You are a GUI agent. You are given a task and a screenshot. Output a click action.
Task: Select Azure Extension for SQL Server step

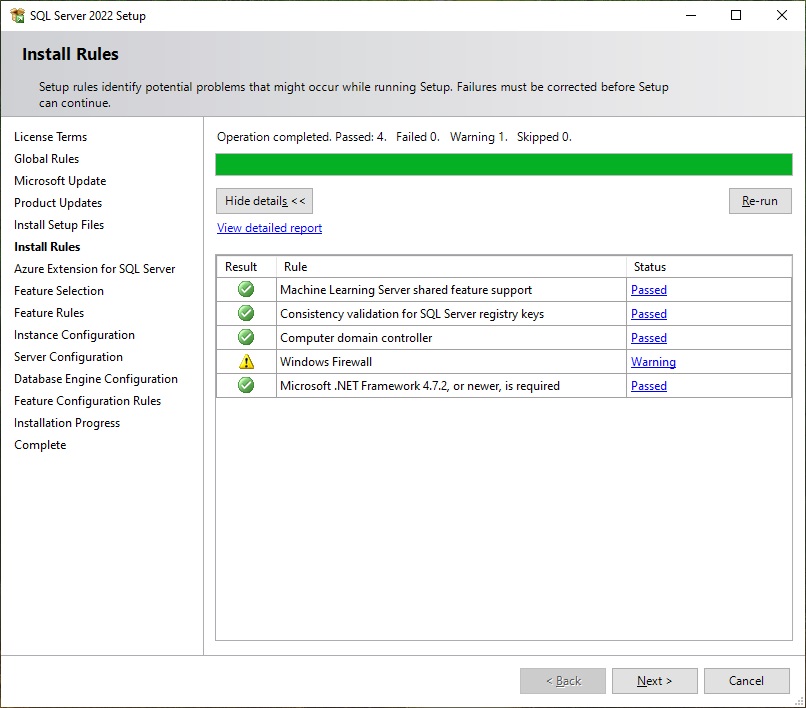coord(94,269)
